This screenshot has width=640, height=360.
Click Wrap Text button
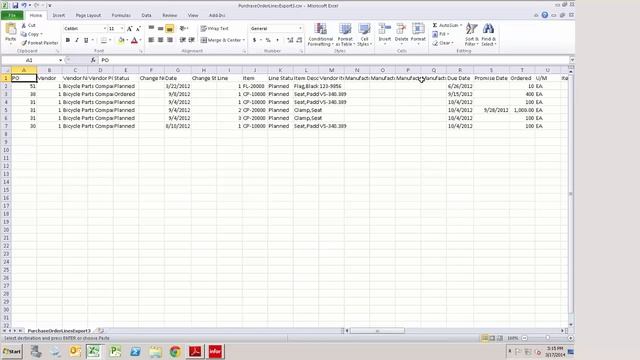coord(215,29)
